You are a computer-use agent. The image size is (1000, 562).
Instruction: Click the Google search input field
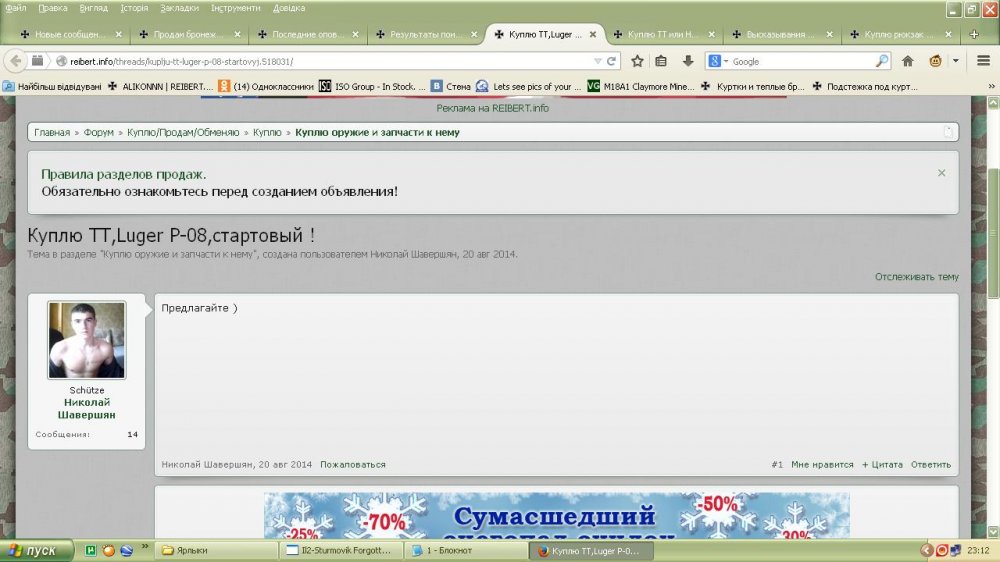(x=802, y=61)
